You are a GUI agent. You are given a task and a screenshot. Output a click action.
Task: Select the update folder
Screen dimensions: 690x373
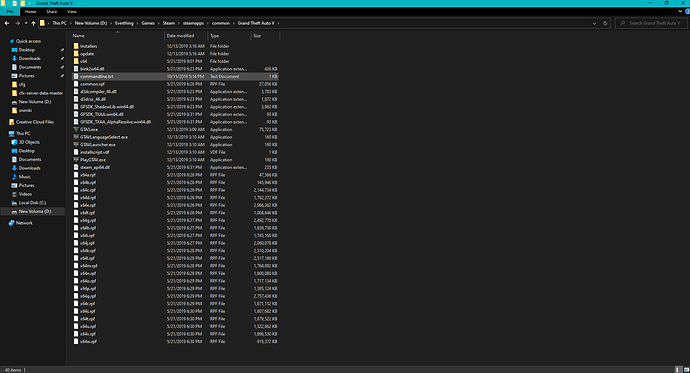click(87, 54)
